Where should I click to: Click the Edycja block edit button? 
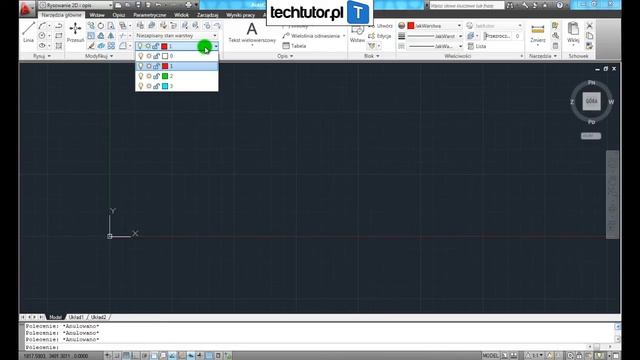pyautogui.click(x=380, y=36)
